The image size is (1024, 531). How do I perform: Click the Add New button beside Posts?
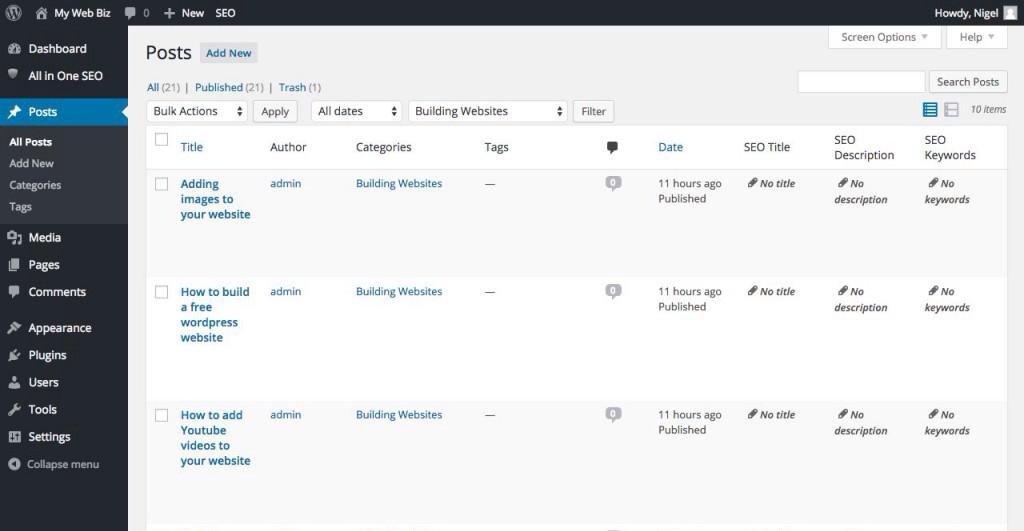(x=229, y=54)
